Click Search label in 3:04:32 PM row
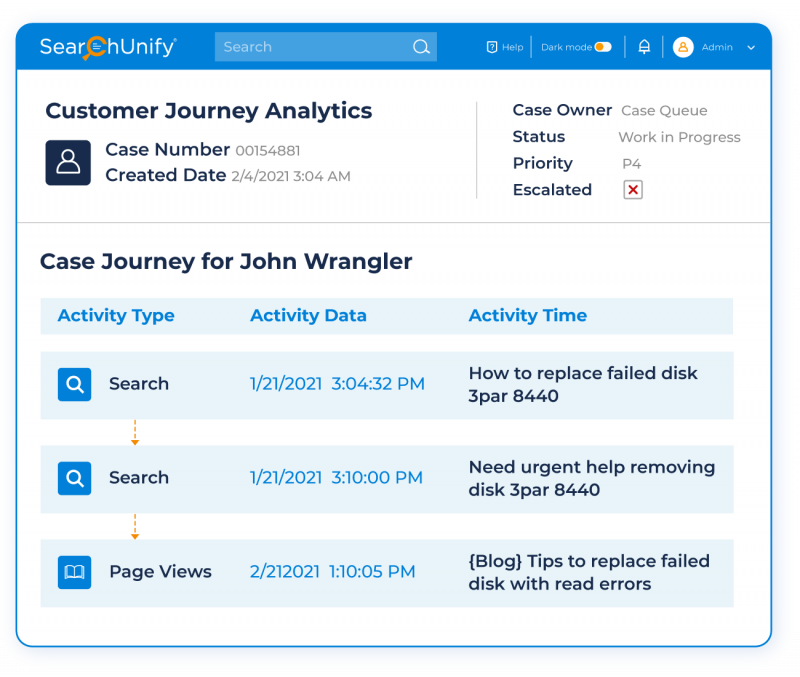800x677 pixels. [x=139, y=384]
